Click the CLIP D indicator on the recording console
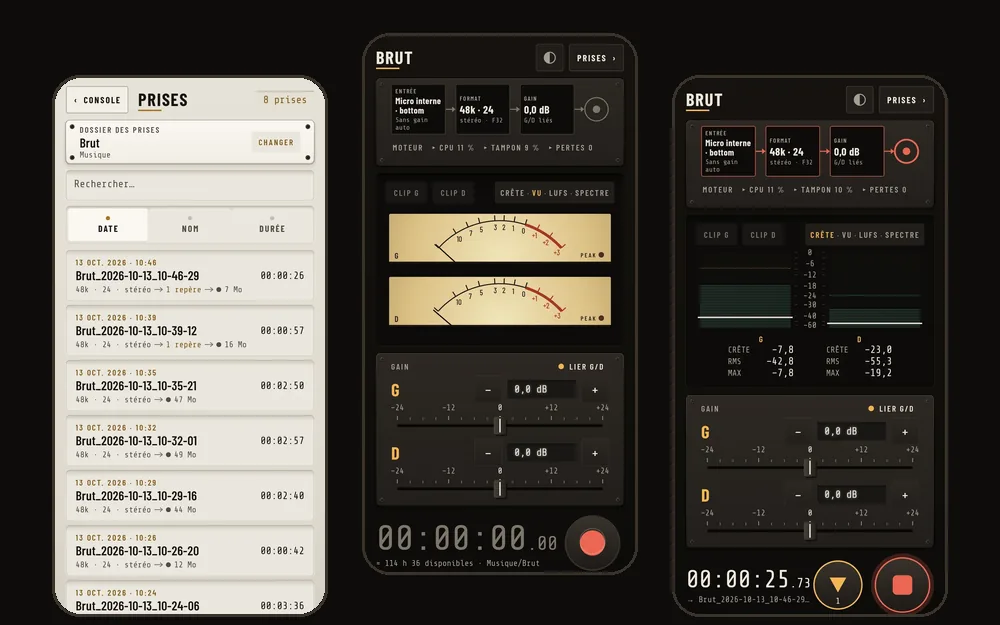The height and width of the screenshot is (625, 1000). tap(763, 235)
